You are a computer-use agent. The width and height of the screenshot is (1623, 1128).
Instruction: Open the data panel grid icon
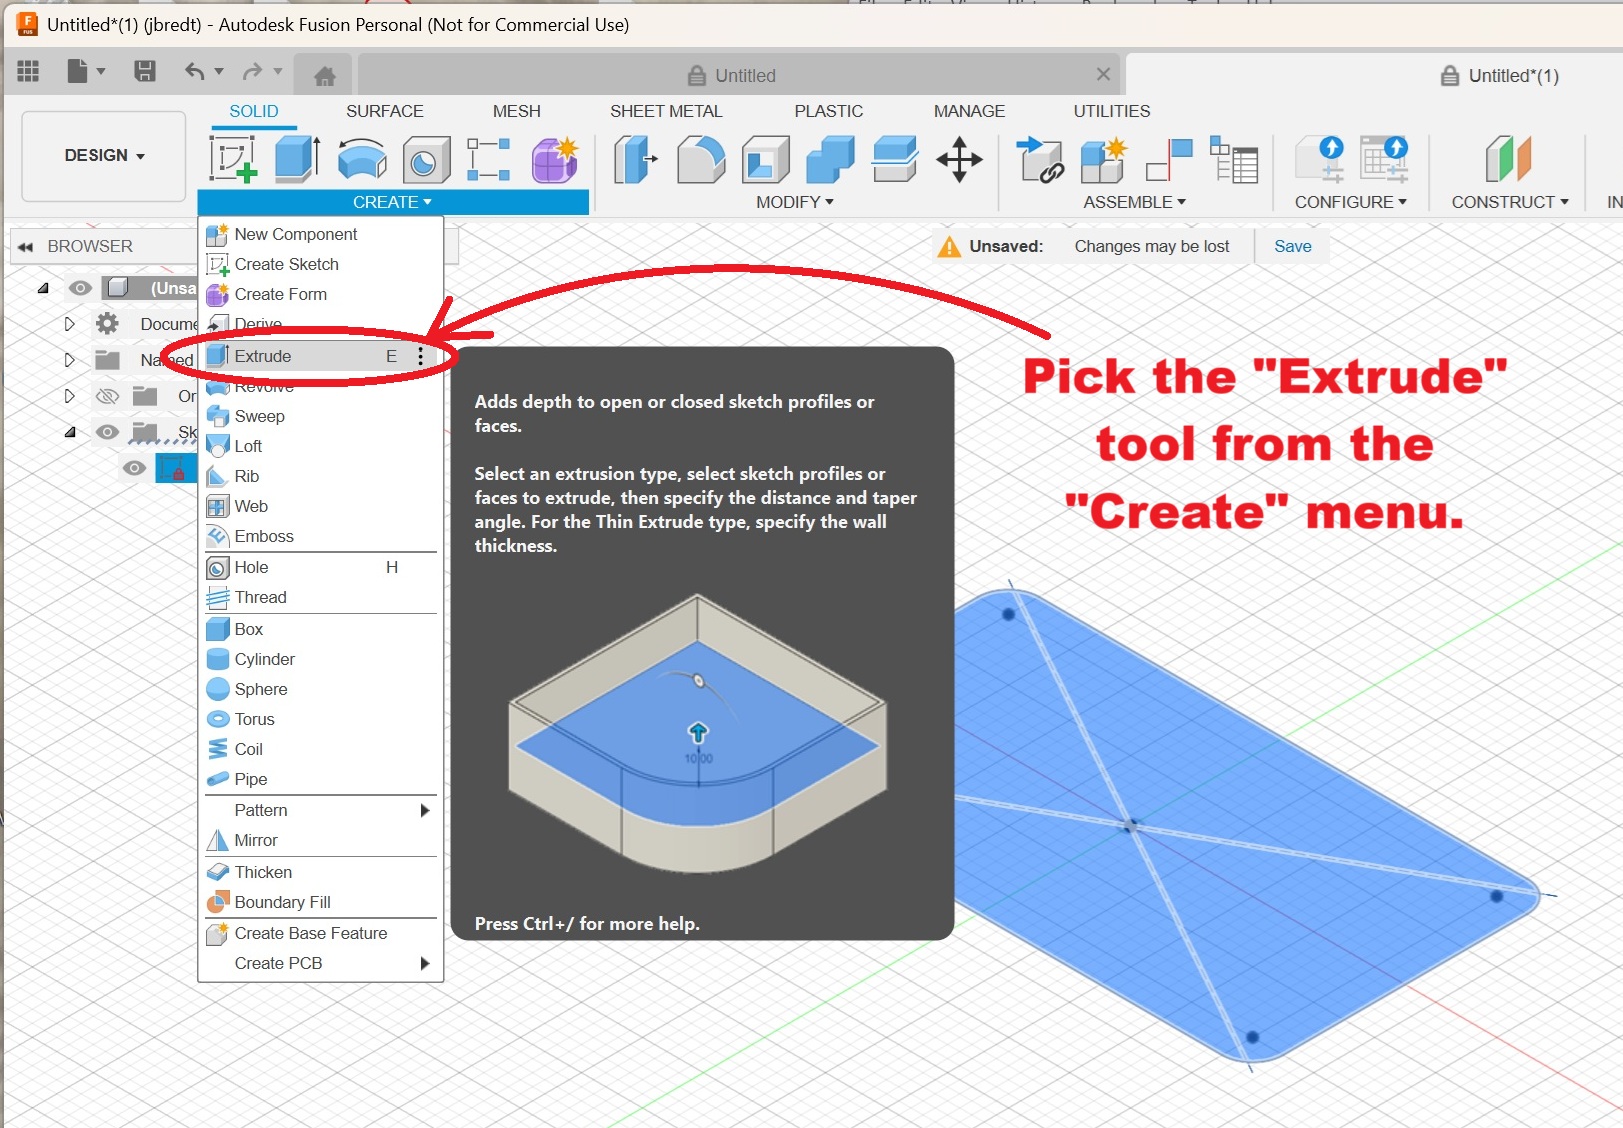(28, 71)
